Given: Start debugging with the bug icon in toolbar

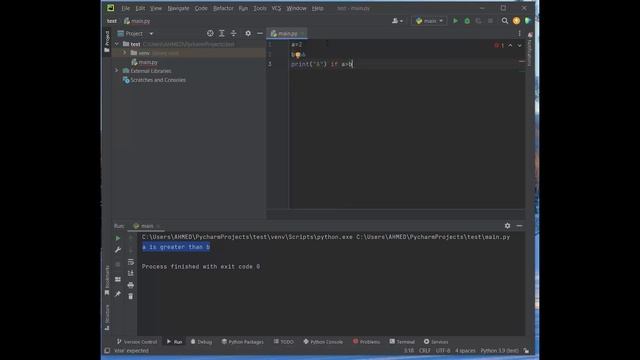Looking at the screenshot, I should click(467, 21).
